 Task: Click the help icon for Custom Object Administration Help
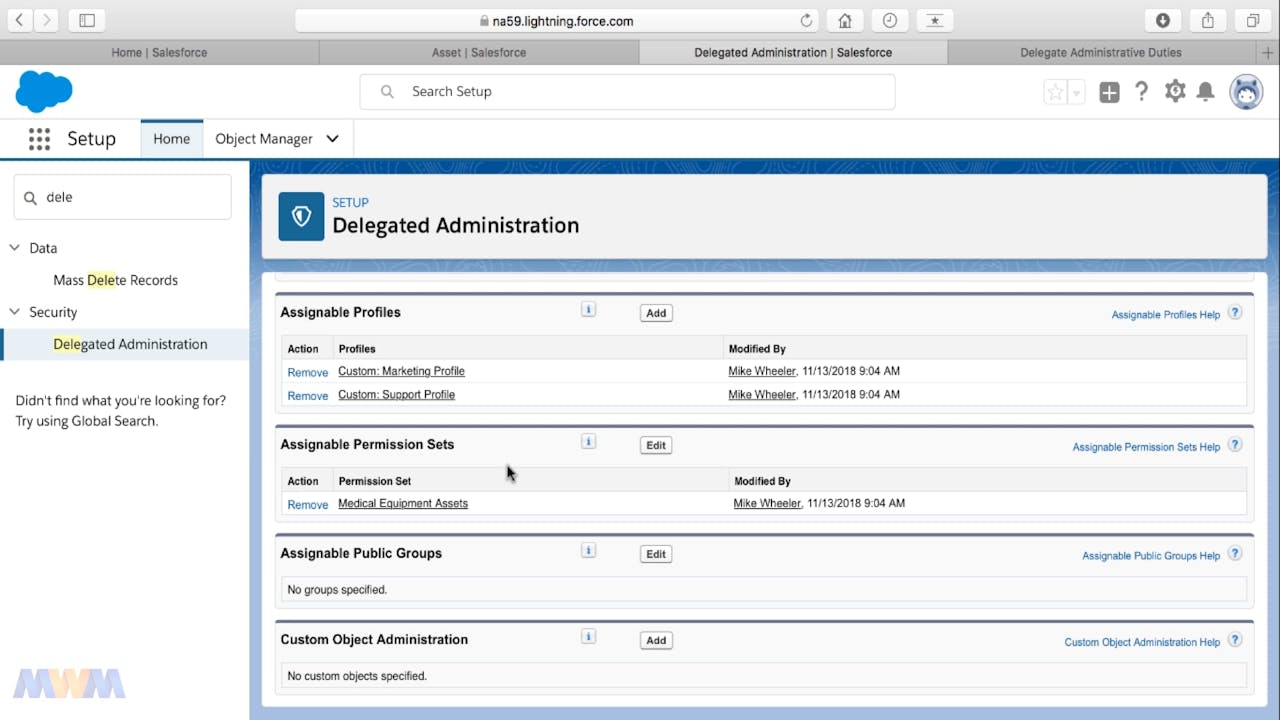1235,640
